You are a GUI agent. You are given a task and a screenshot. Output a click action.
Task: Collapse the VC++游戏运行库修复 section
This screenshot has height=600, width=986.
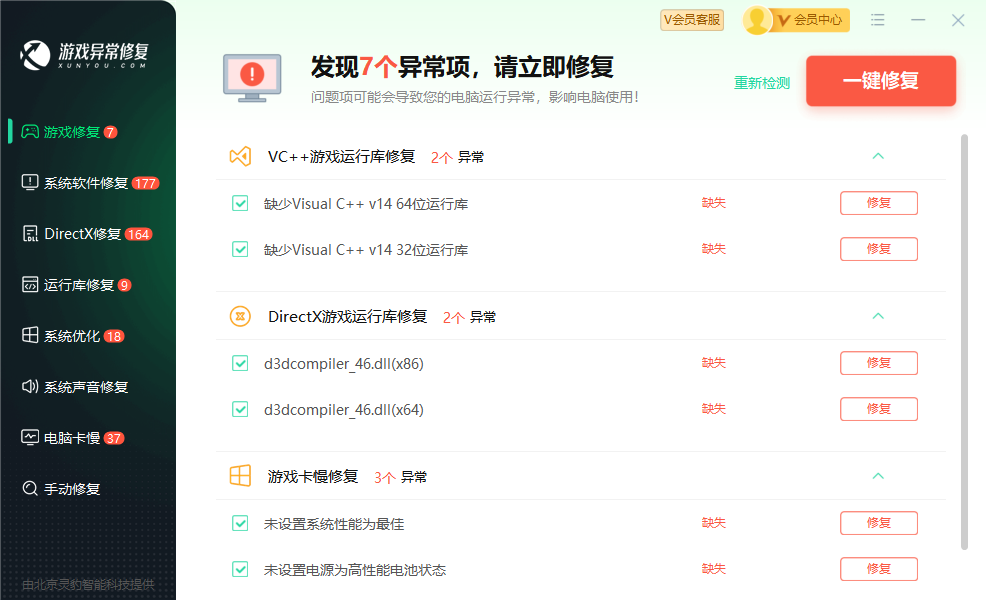tap(878, 157)
